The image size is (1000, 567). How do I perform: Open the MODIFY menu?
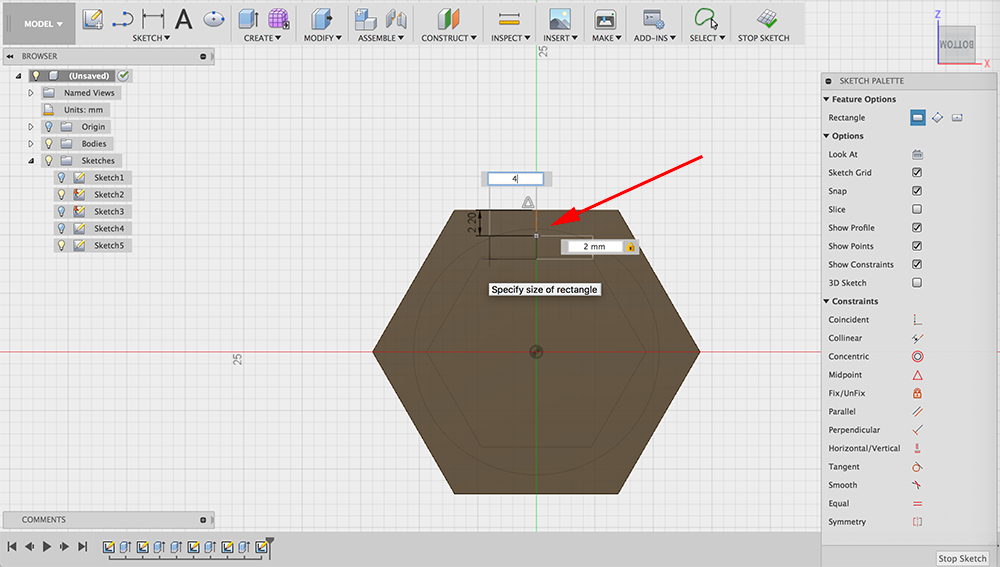[x=322, y=38]
